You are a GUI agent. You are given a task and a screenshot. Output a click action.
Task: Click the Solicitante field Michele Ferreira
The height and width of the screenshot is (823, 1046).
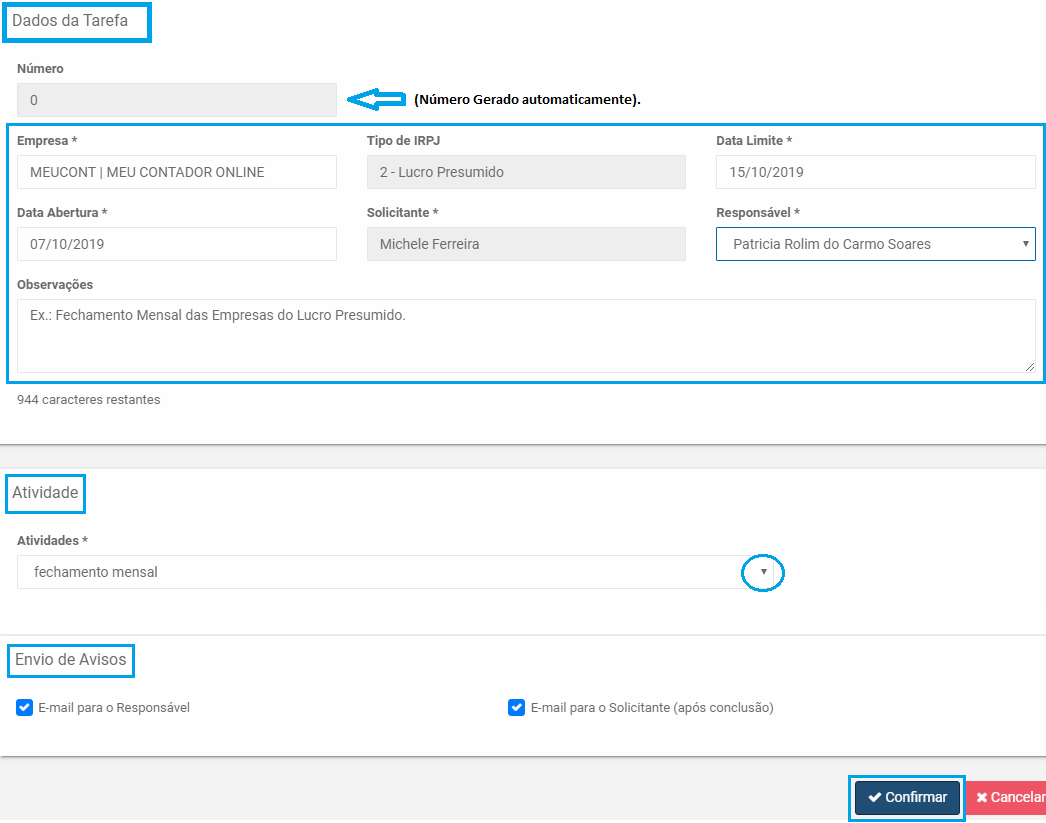click(x=526, y=244)
